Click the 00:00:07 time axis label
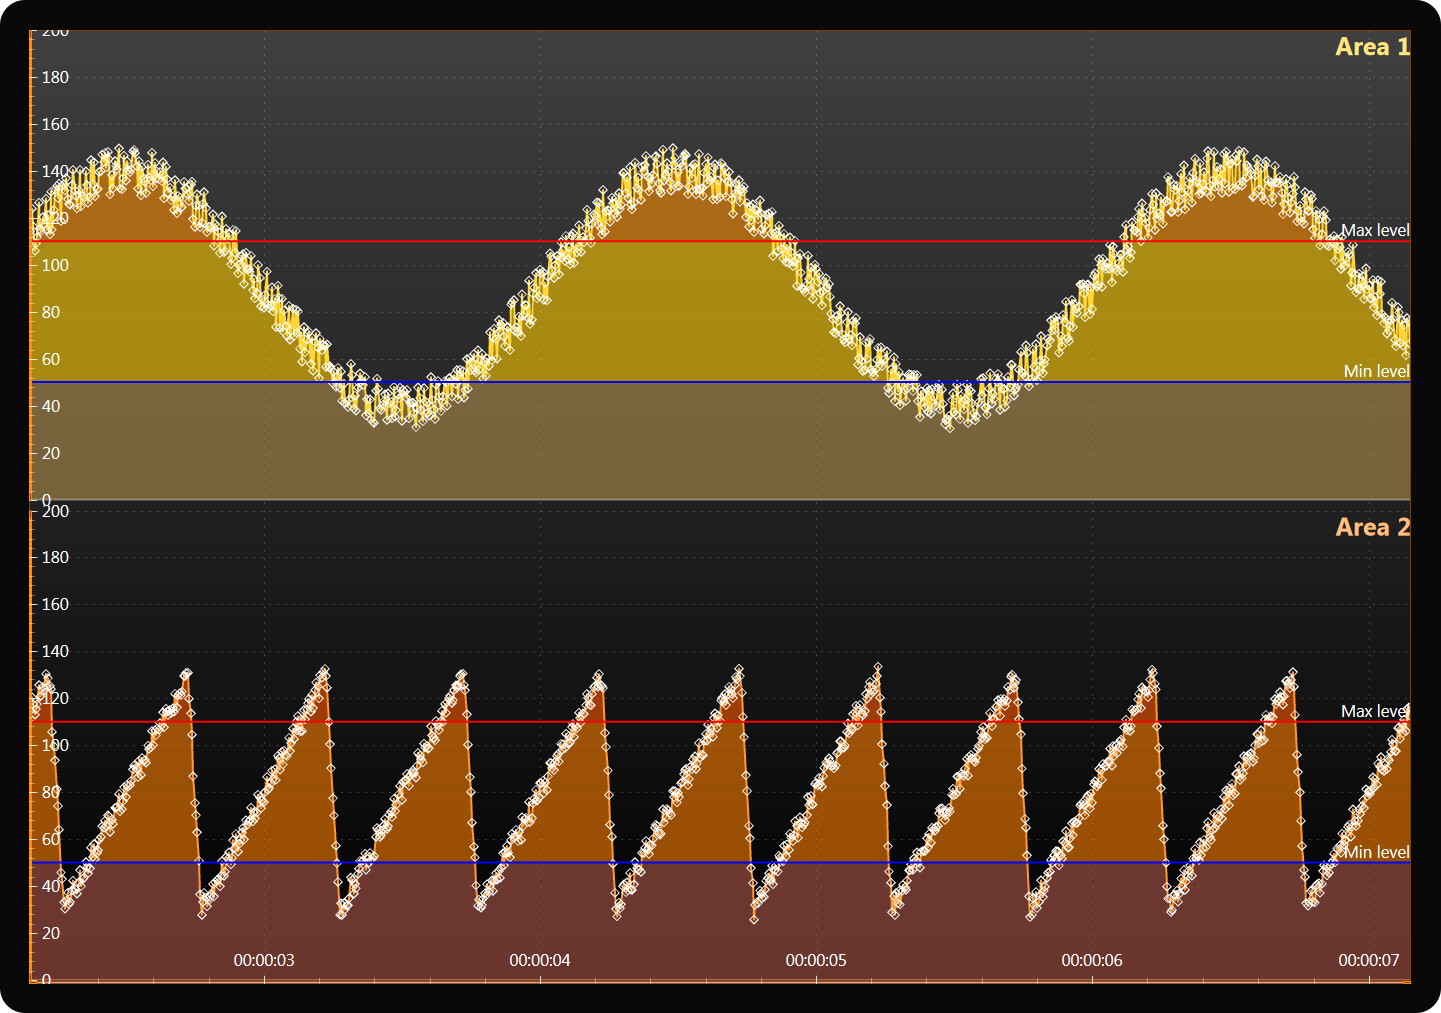 point(1368,960)
